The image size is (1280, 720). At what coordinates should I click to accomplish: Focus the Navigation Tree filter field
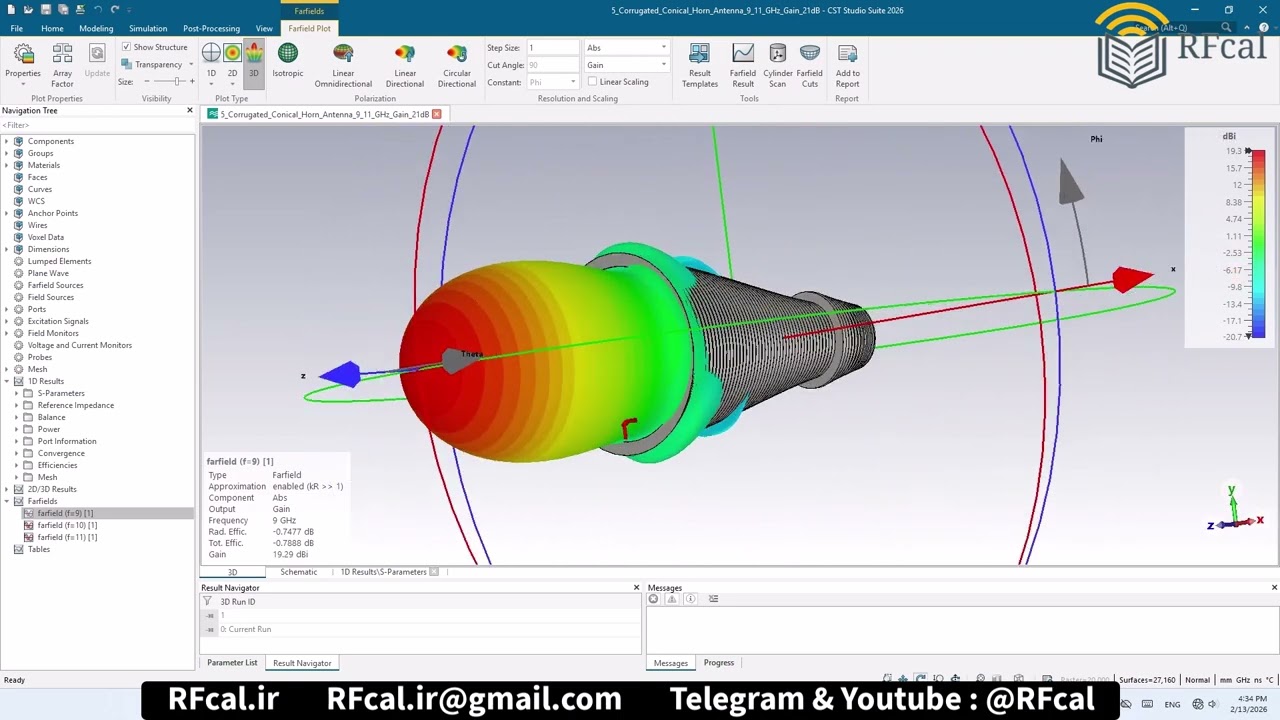click(x=97, y=125)
